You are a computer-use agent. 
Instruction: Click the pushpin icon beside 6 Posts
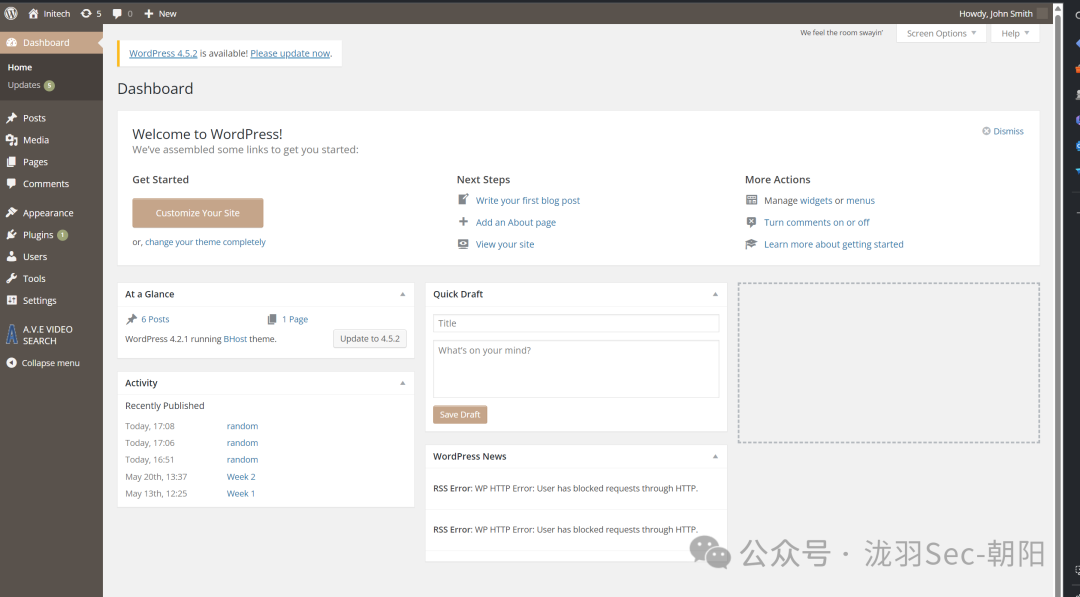click(x=132, y=319)
